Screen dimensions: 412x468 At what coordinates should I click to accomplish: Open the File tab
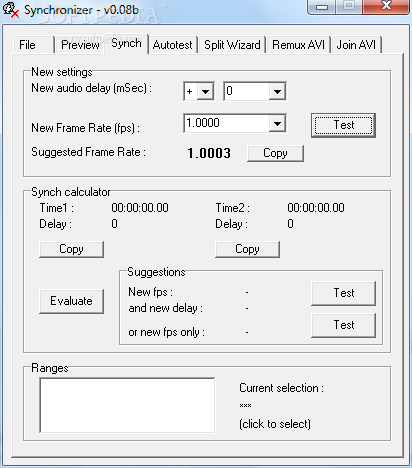coord(34,45)
